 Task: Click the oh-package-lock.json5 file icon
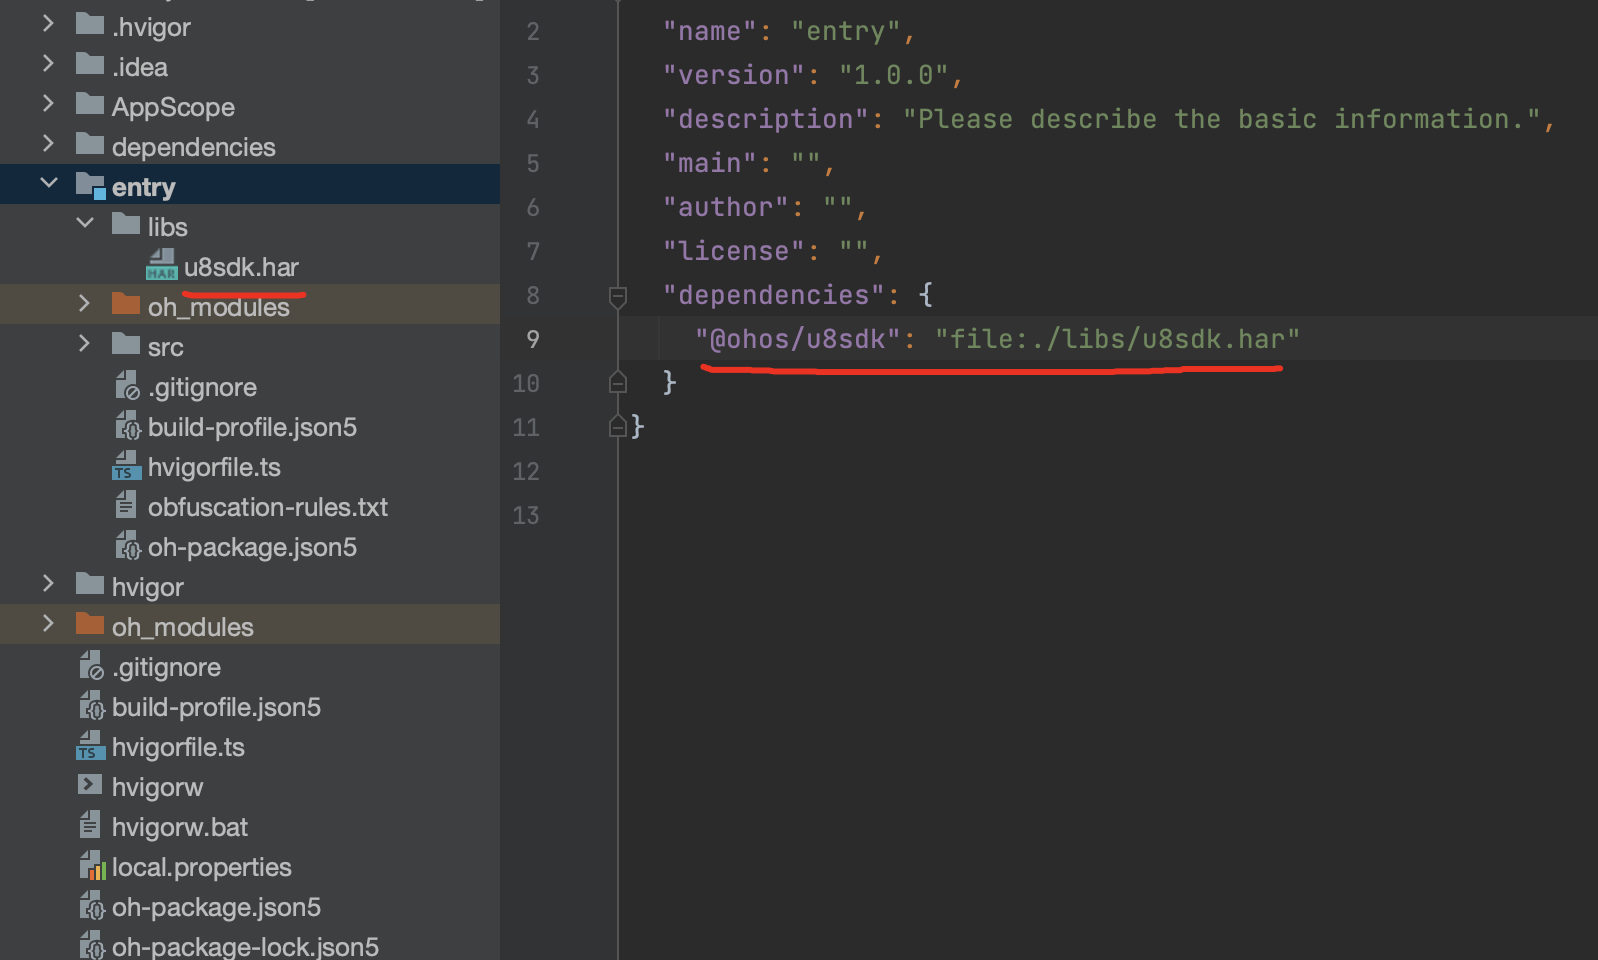click(x=91, y=945)
